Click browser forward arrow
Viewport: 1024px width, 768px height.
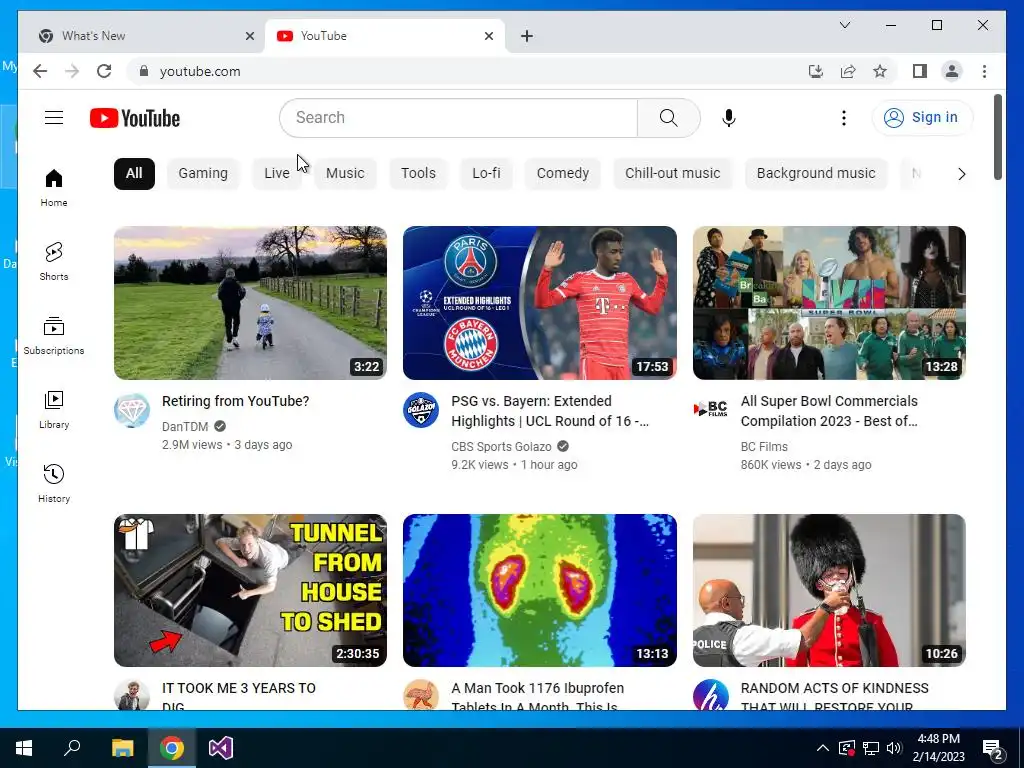(72, 71)
